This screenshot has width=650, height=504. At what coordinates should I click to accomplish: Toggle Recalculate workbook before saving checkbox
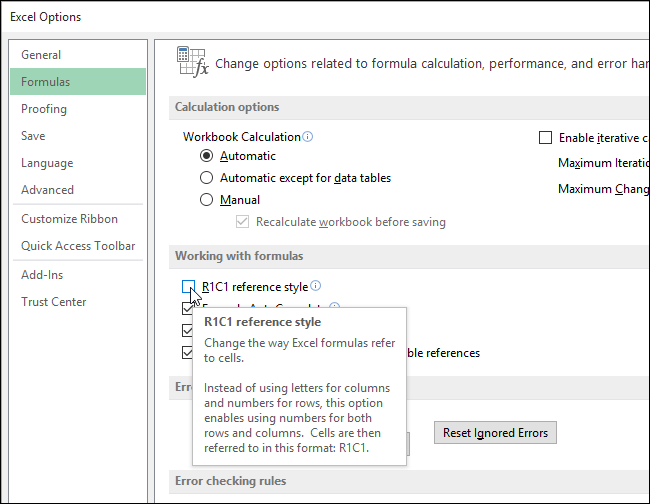243,222
